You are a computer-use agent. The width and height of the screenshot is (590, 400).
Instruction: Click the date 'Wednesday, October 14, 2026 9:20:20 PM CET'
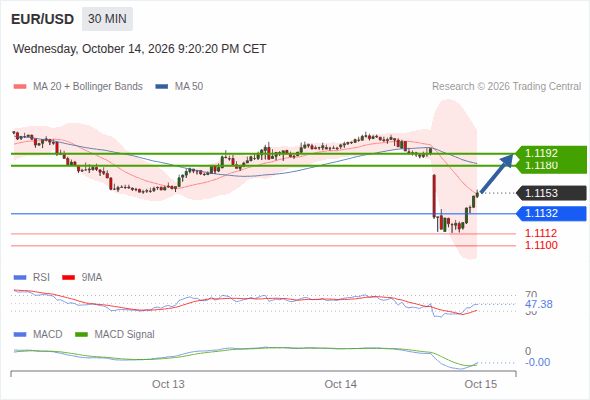pos(140,49)
